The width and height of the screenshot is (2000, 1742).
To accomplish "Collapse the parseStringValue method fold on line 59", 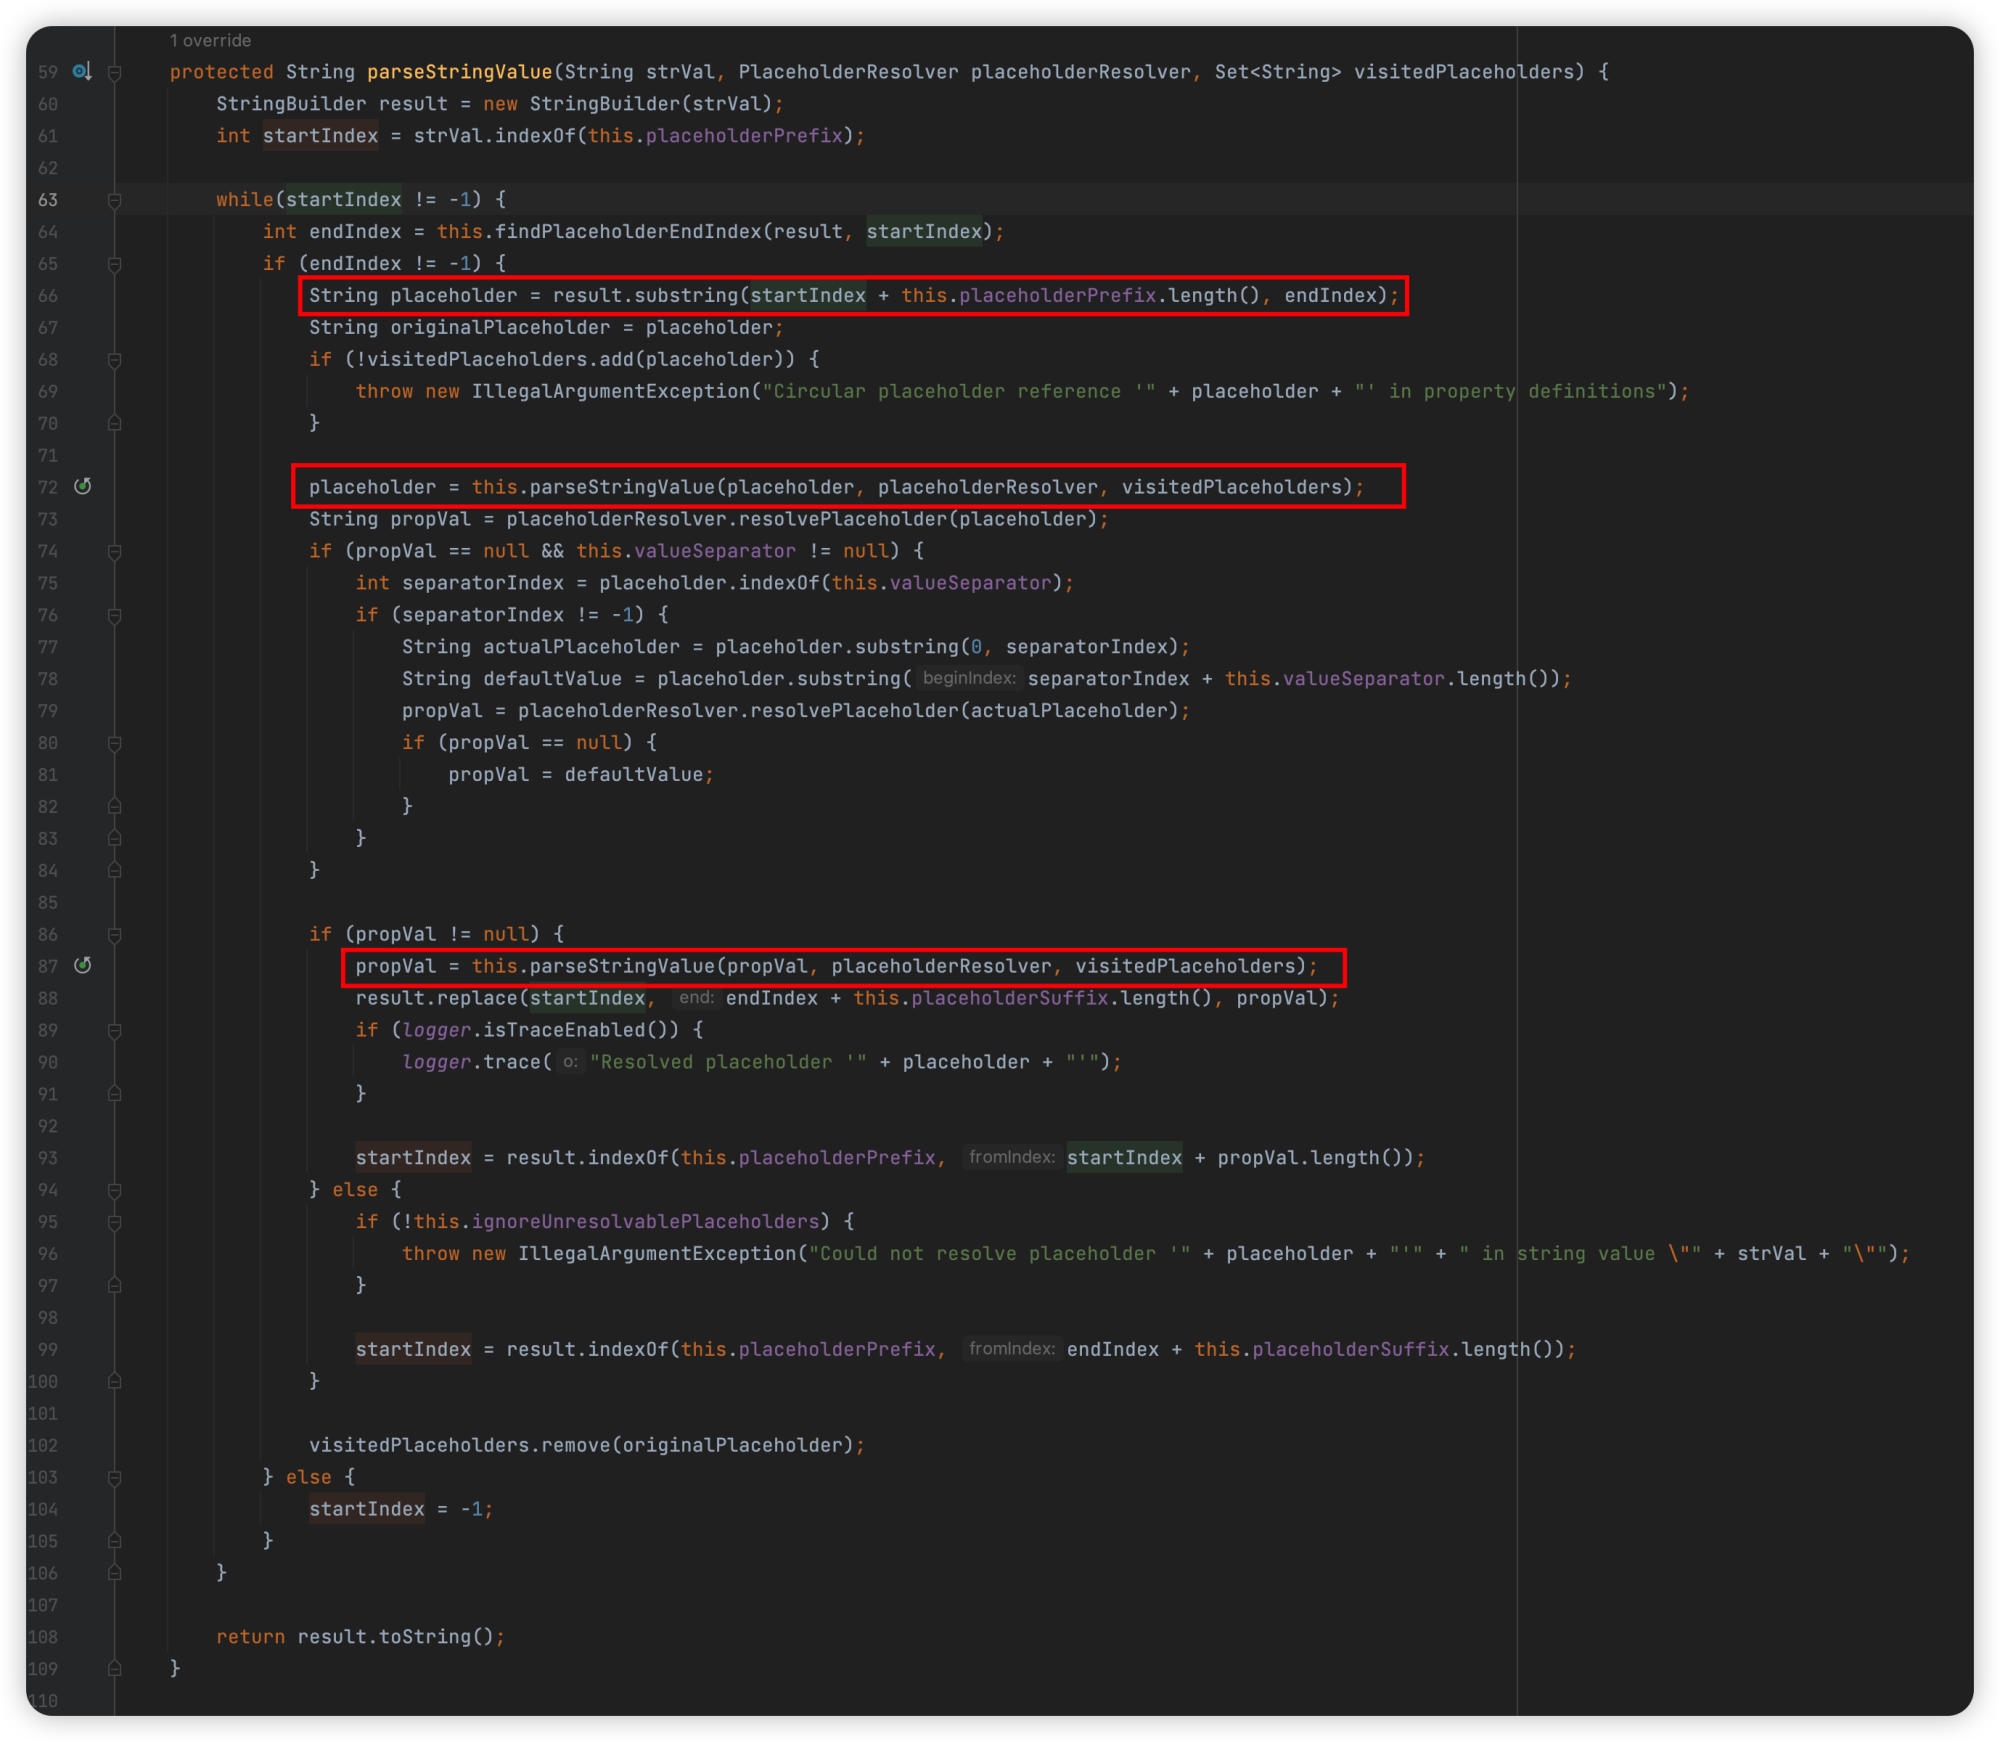I will 115,72.
